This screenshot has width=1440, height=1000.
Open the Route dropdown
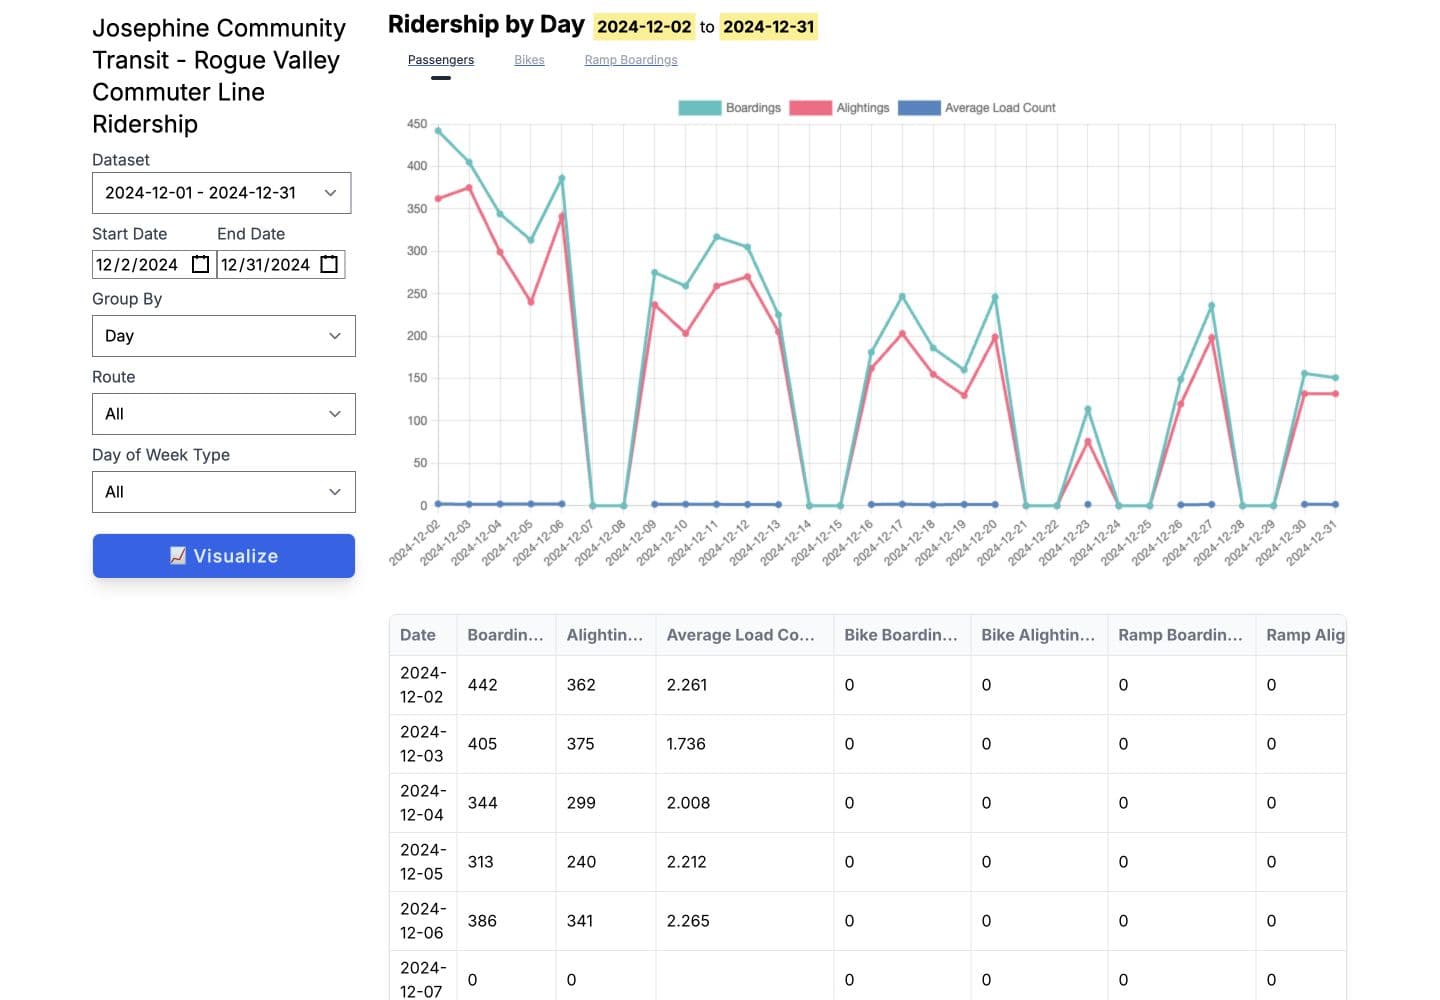click(224, 414)
